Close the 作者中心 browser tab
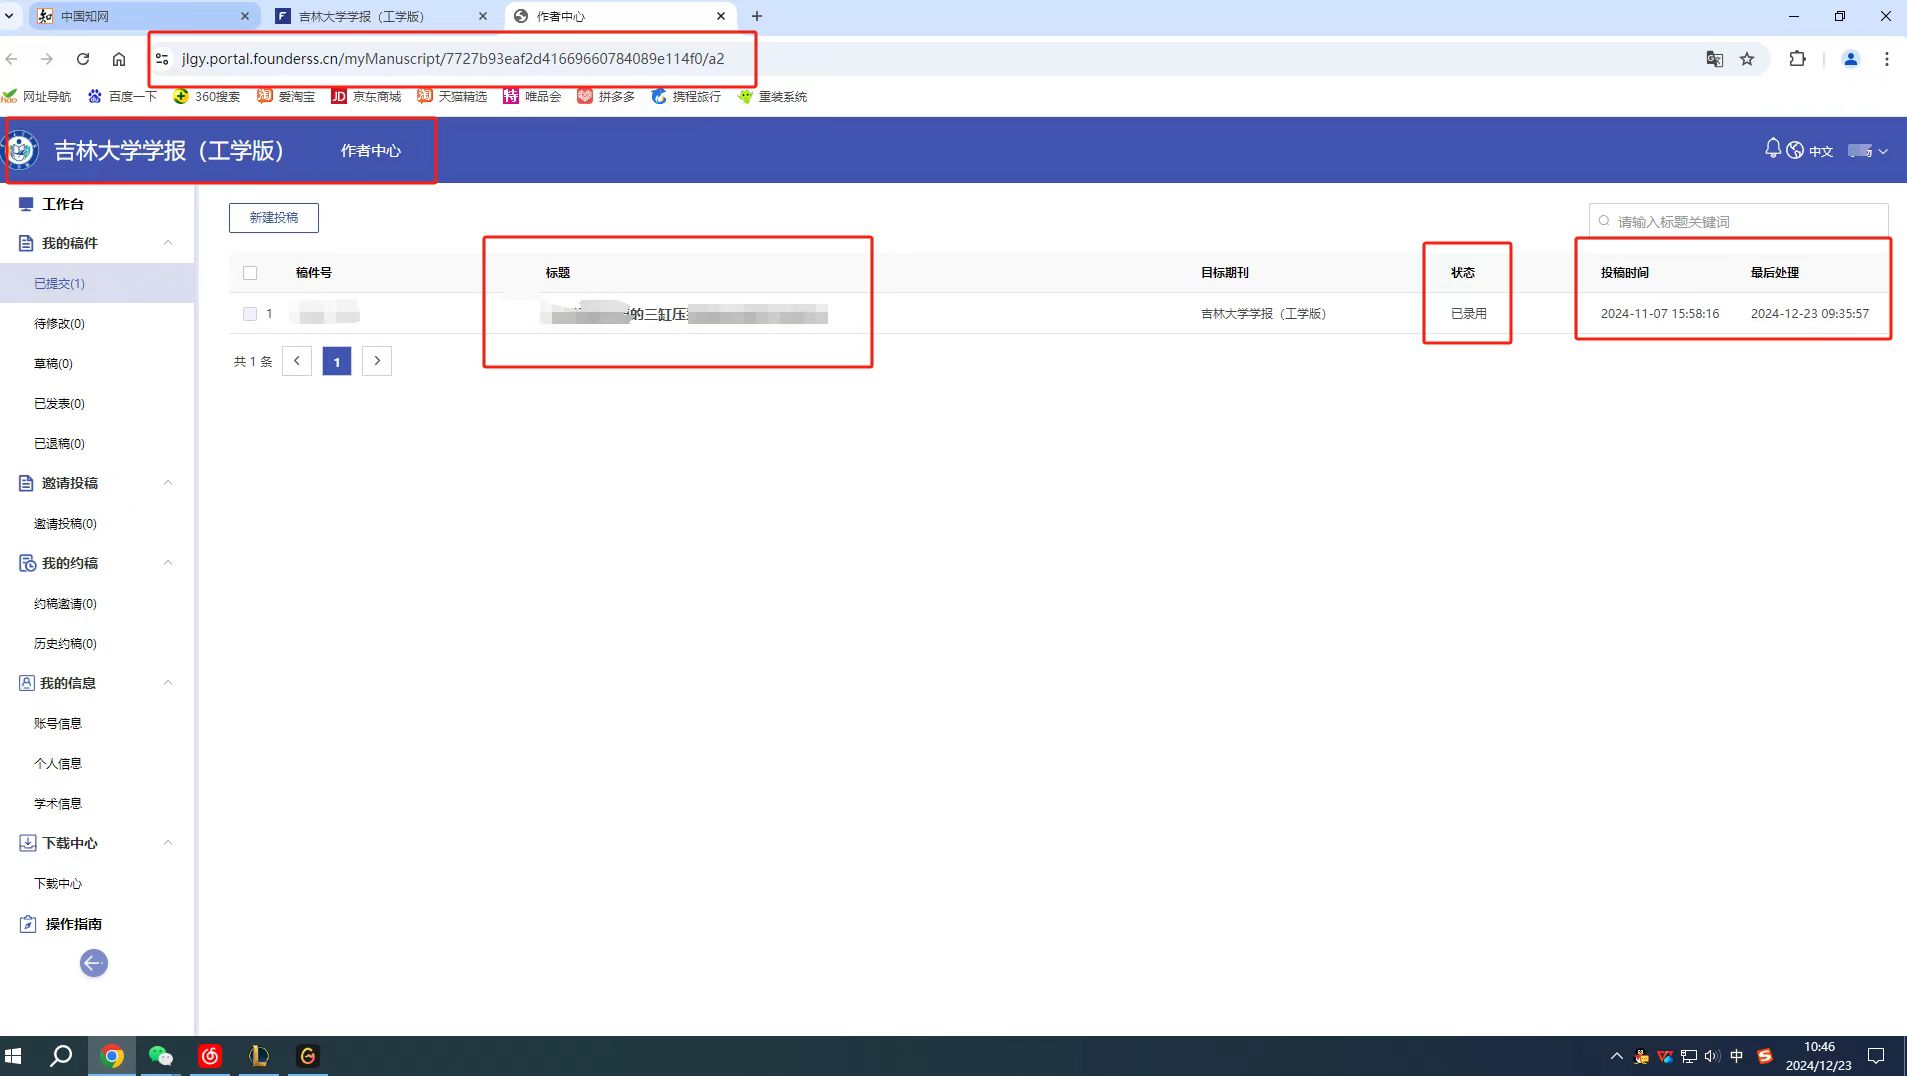 [721, 16]
